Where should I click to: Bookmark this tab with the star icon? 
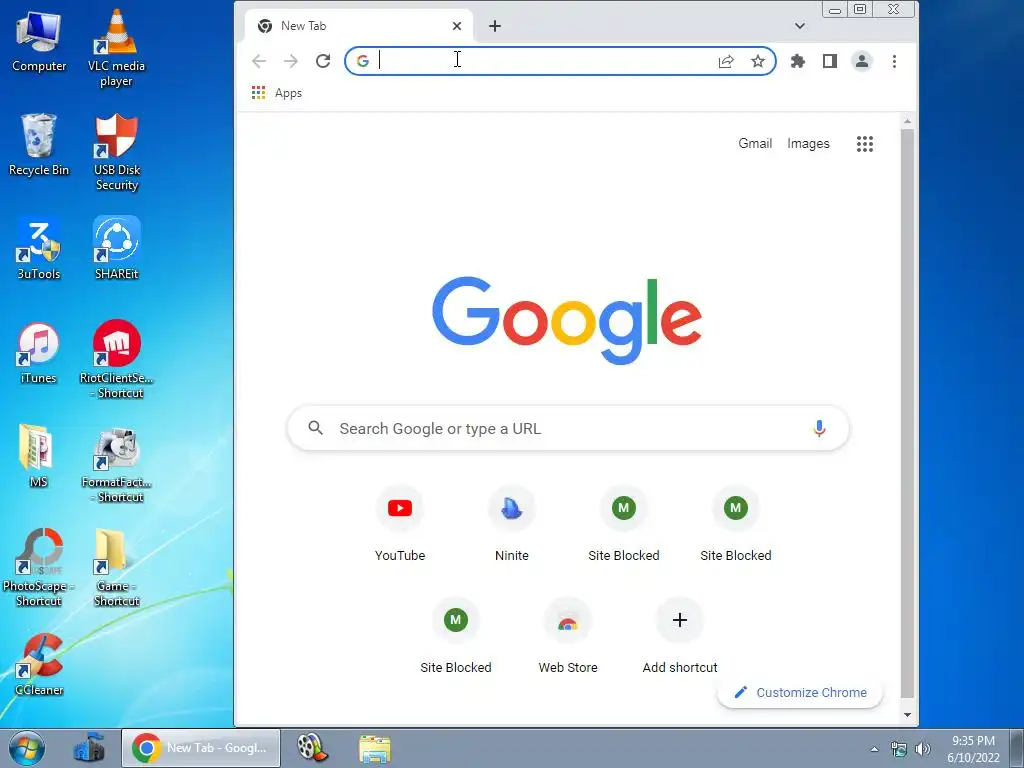758,61
